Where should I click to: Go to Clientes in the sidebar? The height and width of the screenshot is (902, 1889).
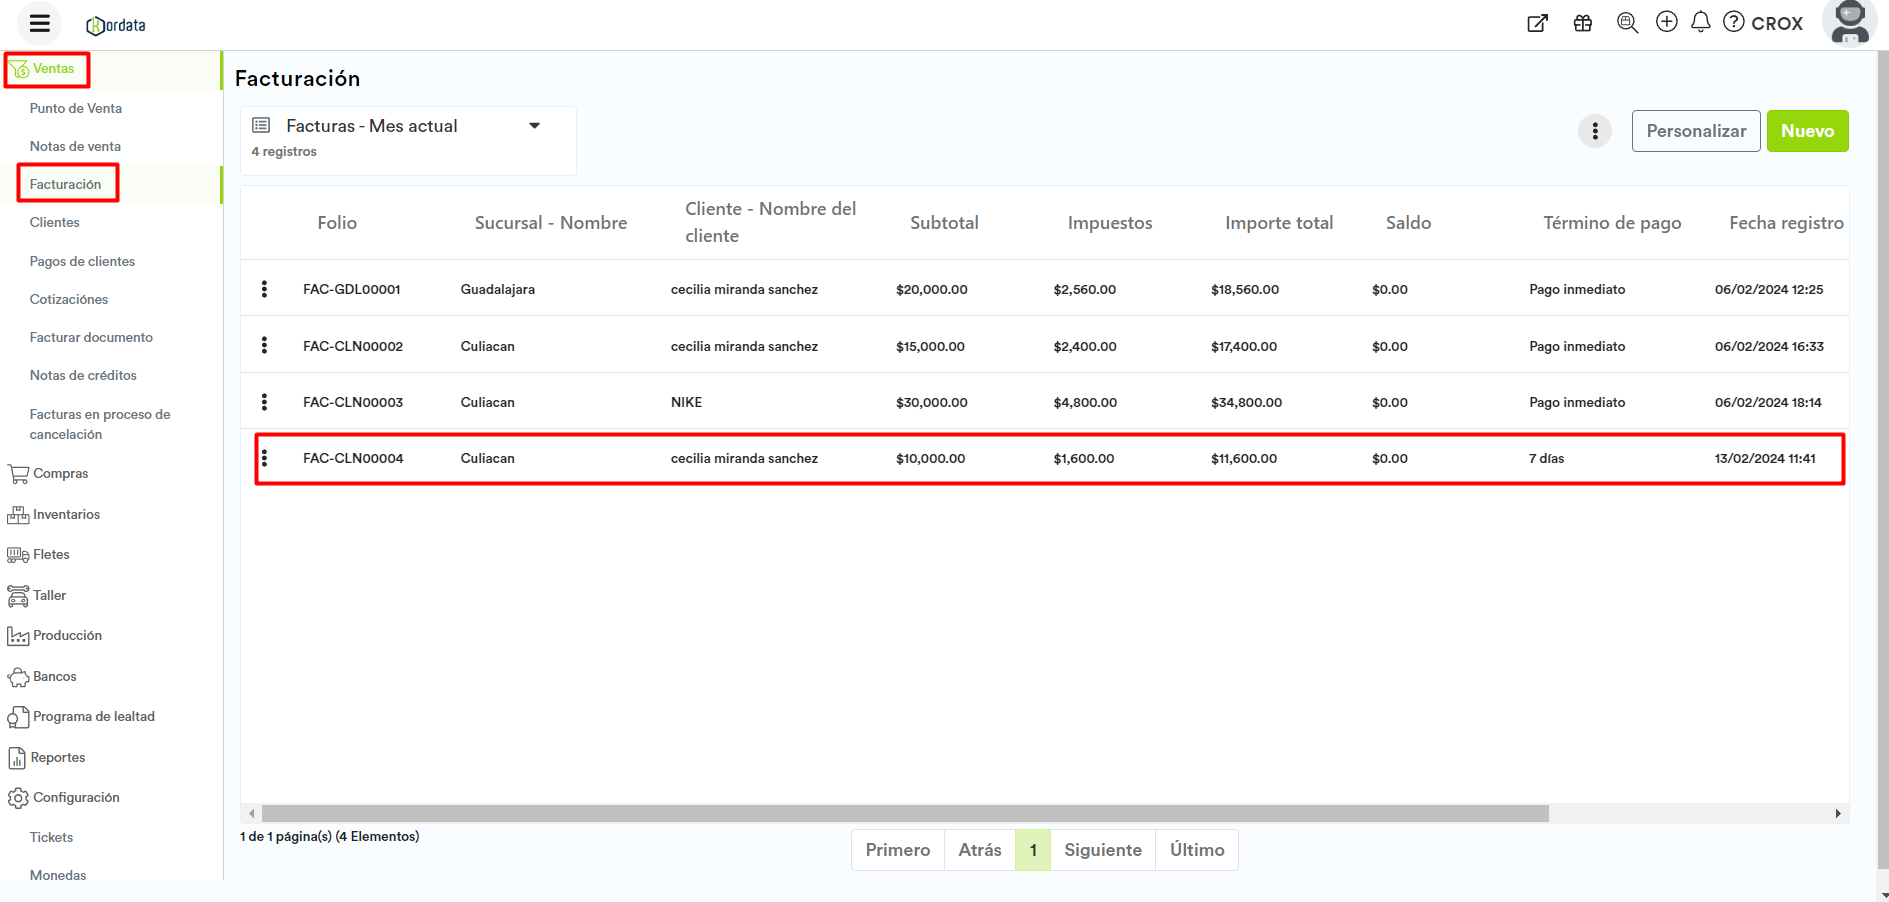coord(55,223)
